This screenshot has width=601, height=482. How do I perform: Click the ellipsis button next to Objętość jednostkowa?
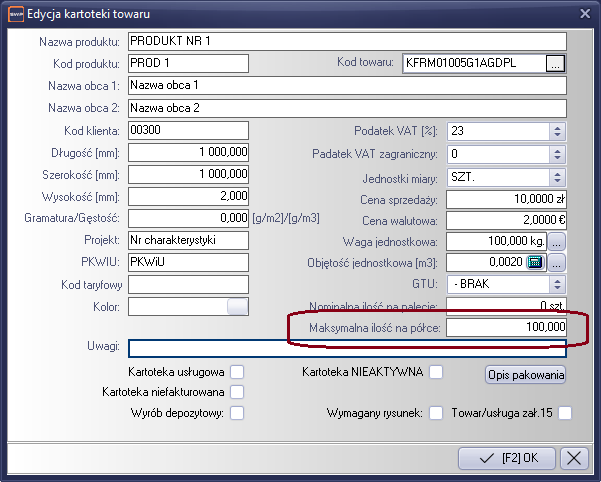557,263
